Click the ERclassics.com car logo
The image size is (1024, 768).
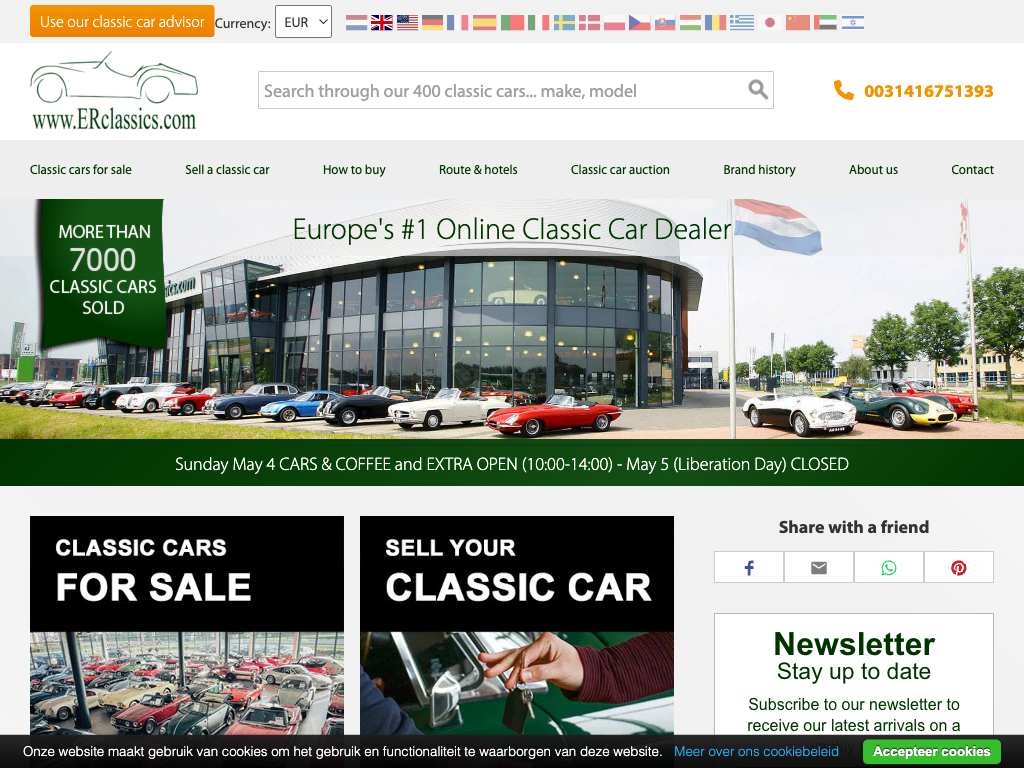pos(113,92)
